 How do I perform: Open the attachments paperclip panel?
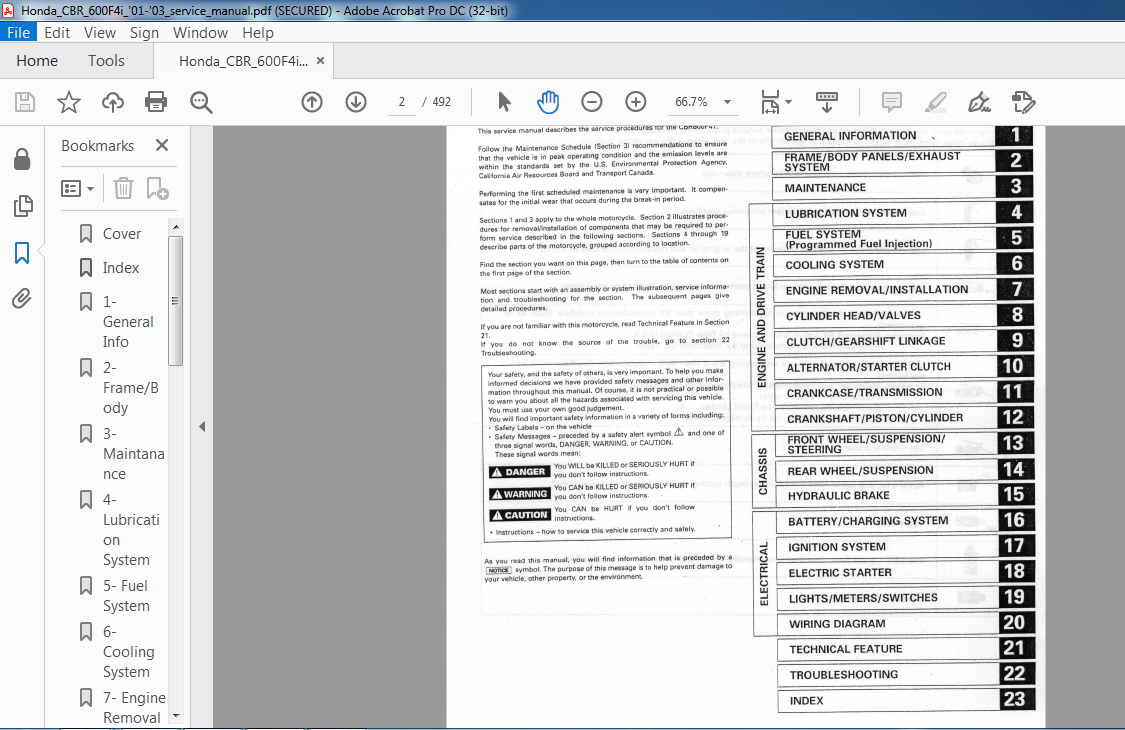click(22, 299)
